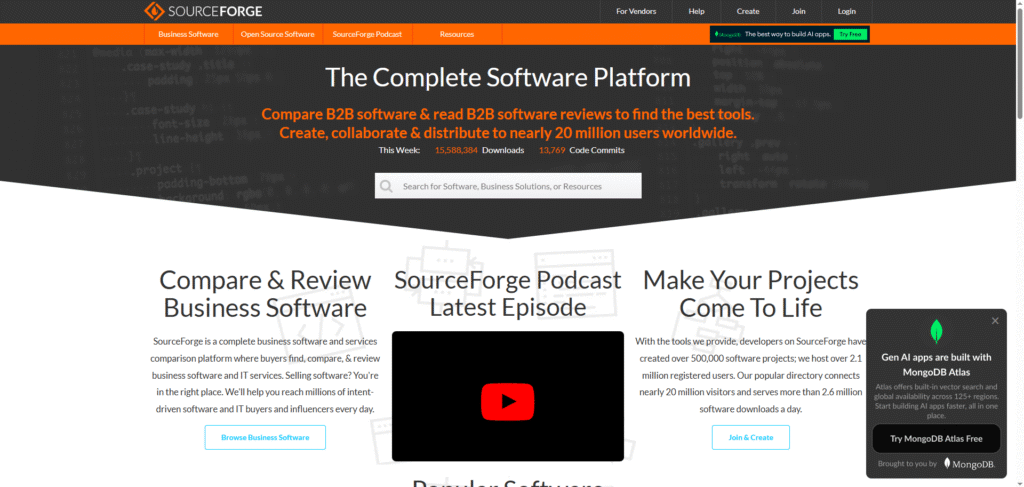Click the MongoDB banner ad text
Screen dimensions: 1024x487
pos(788,34)
